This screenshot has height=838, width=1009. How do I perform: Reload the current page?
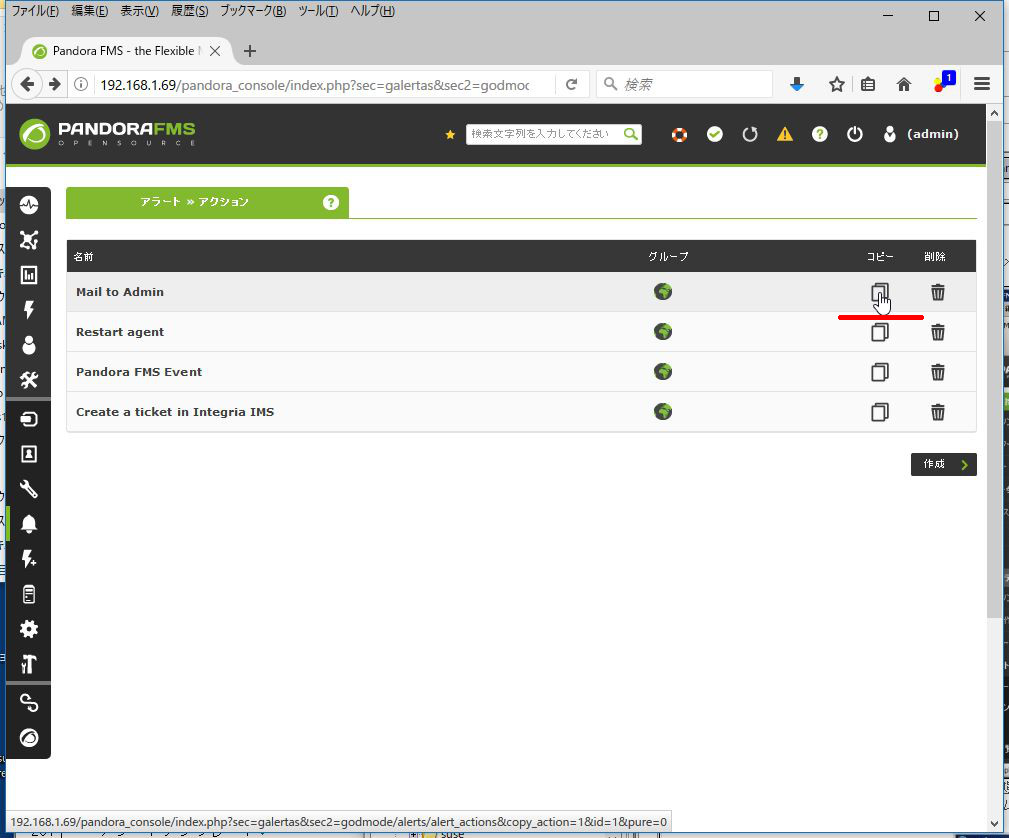click(x=571, y=84)
